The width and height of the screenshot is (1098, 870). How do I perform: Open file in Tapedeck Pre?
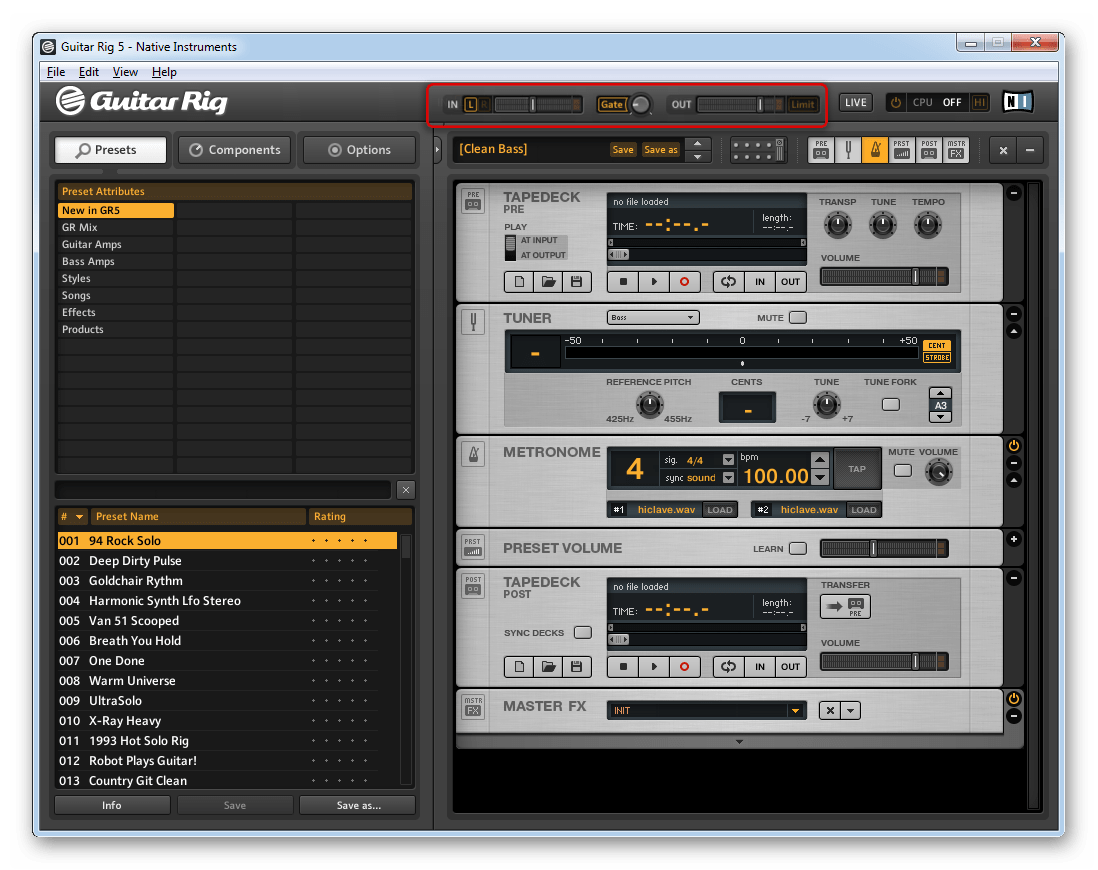pos(548,282)
